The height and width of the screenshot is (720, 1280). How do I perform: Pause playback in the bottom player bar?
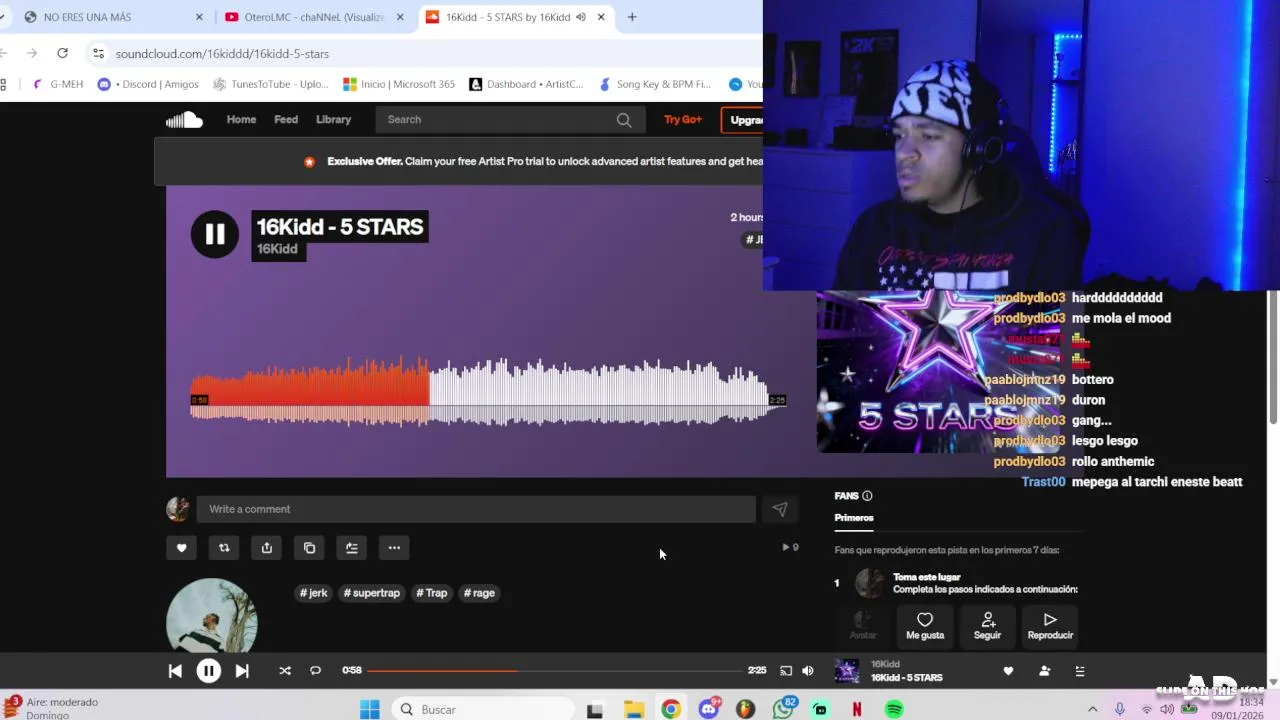click(208, 671)
